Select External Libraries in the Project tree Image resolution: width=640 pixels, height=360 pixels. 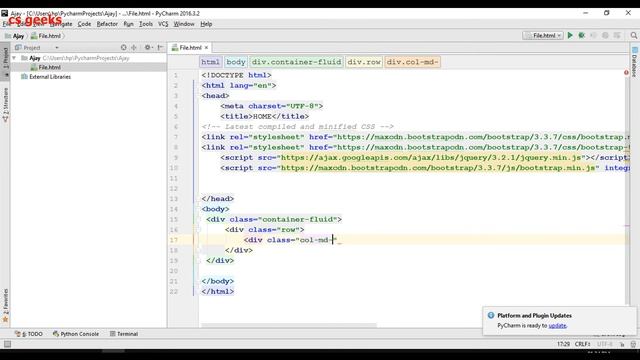[50, 77]
